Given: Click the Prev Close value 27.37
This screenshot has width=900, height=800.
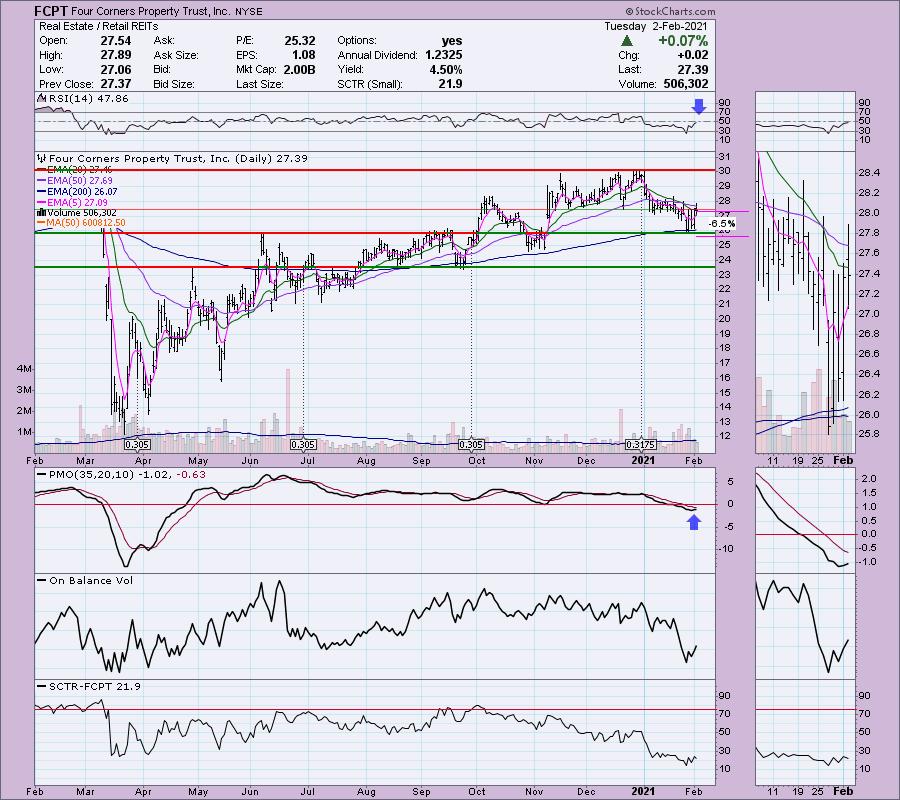Looking at the screenshot, I should pos(115,84).
